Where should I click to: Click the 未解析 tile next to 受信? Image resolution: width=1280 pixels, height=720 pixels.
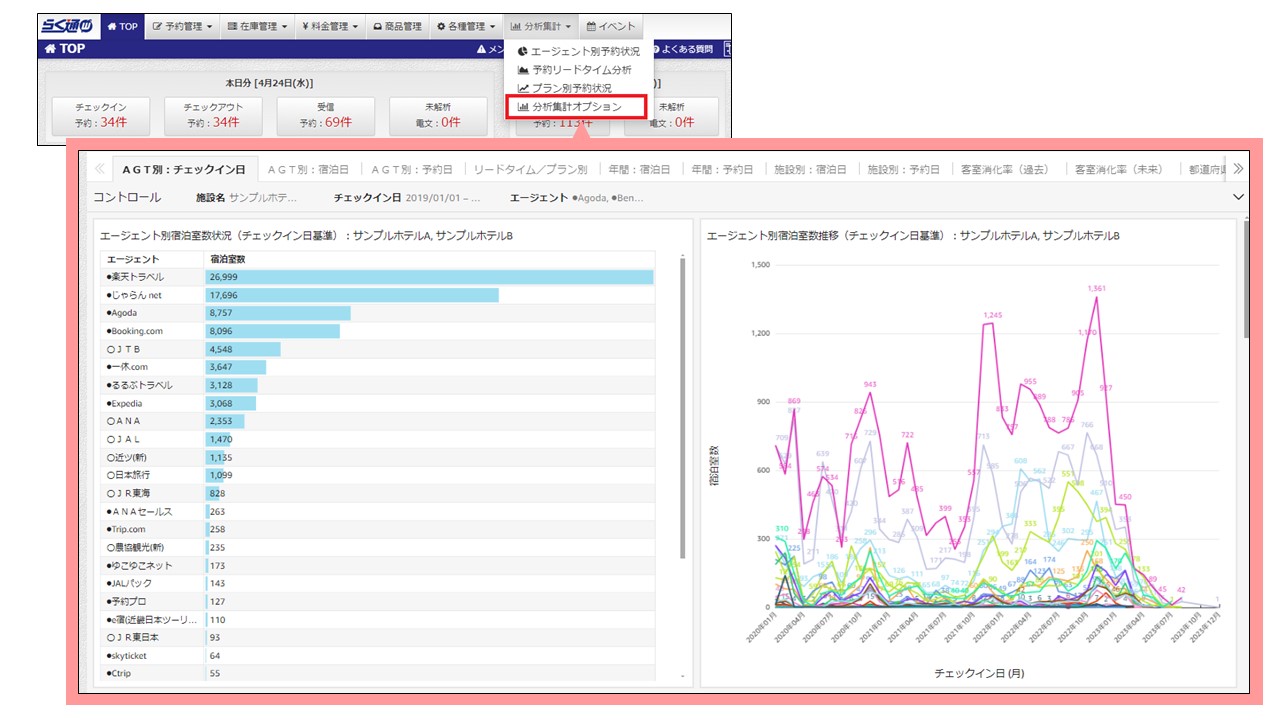coord(438,116)
